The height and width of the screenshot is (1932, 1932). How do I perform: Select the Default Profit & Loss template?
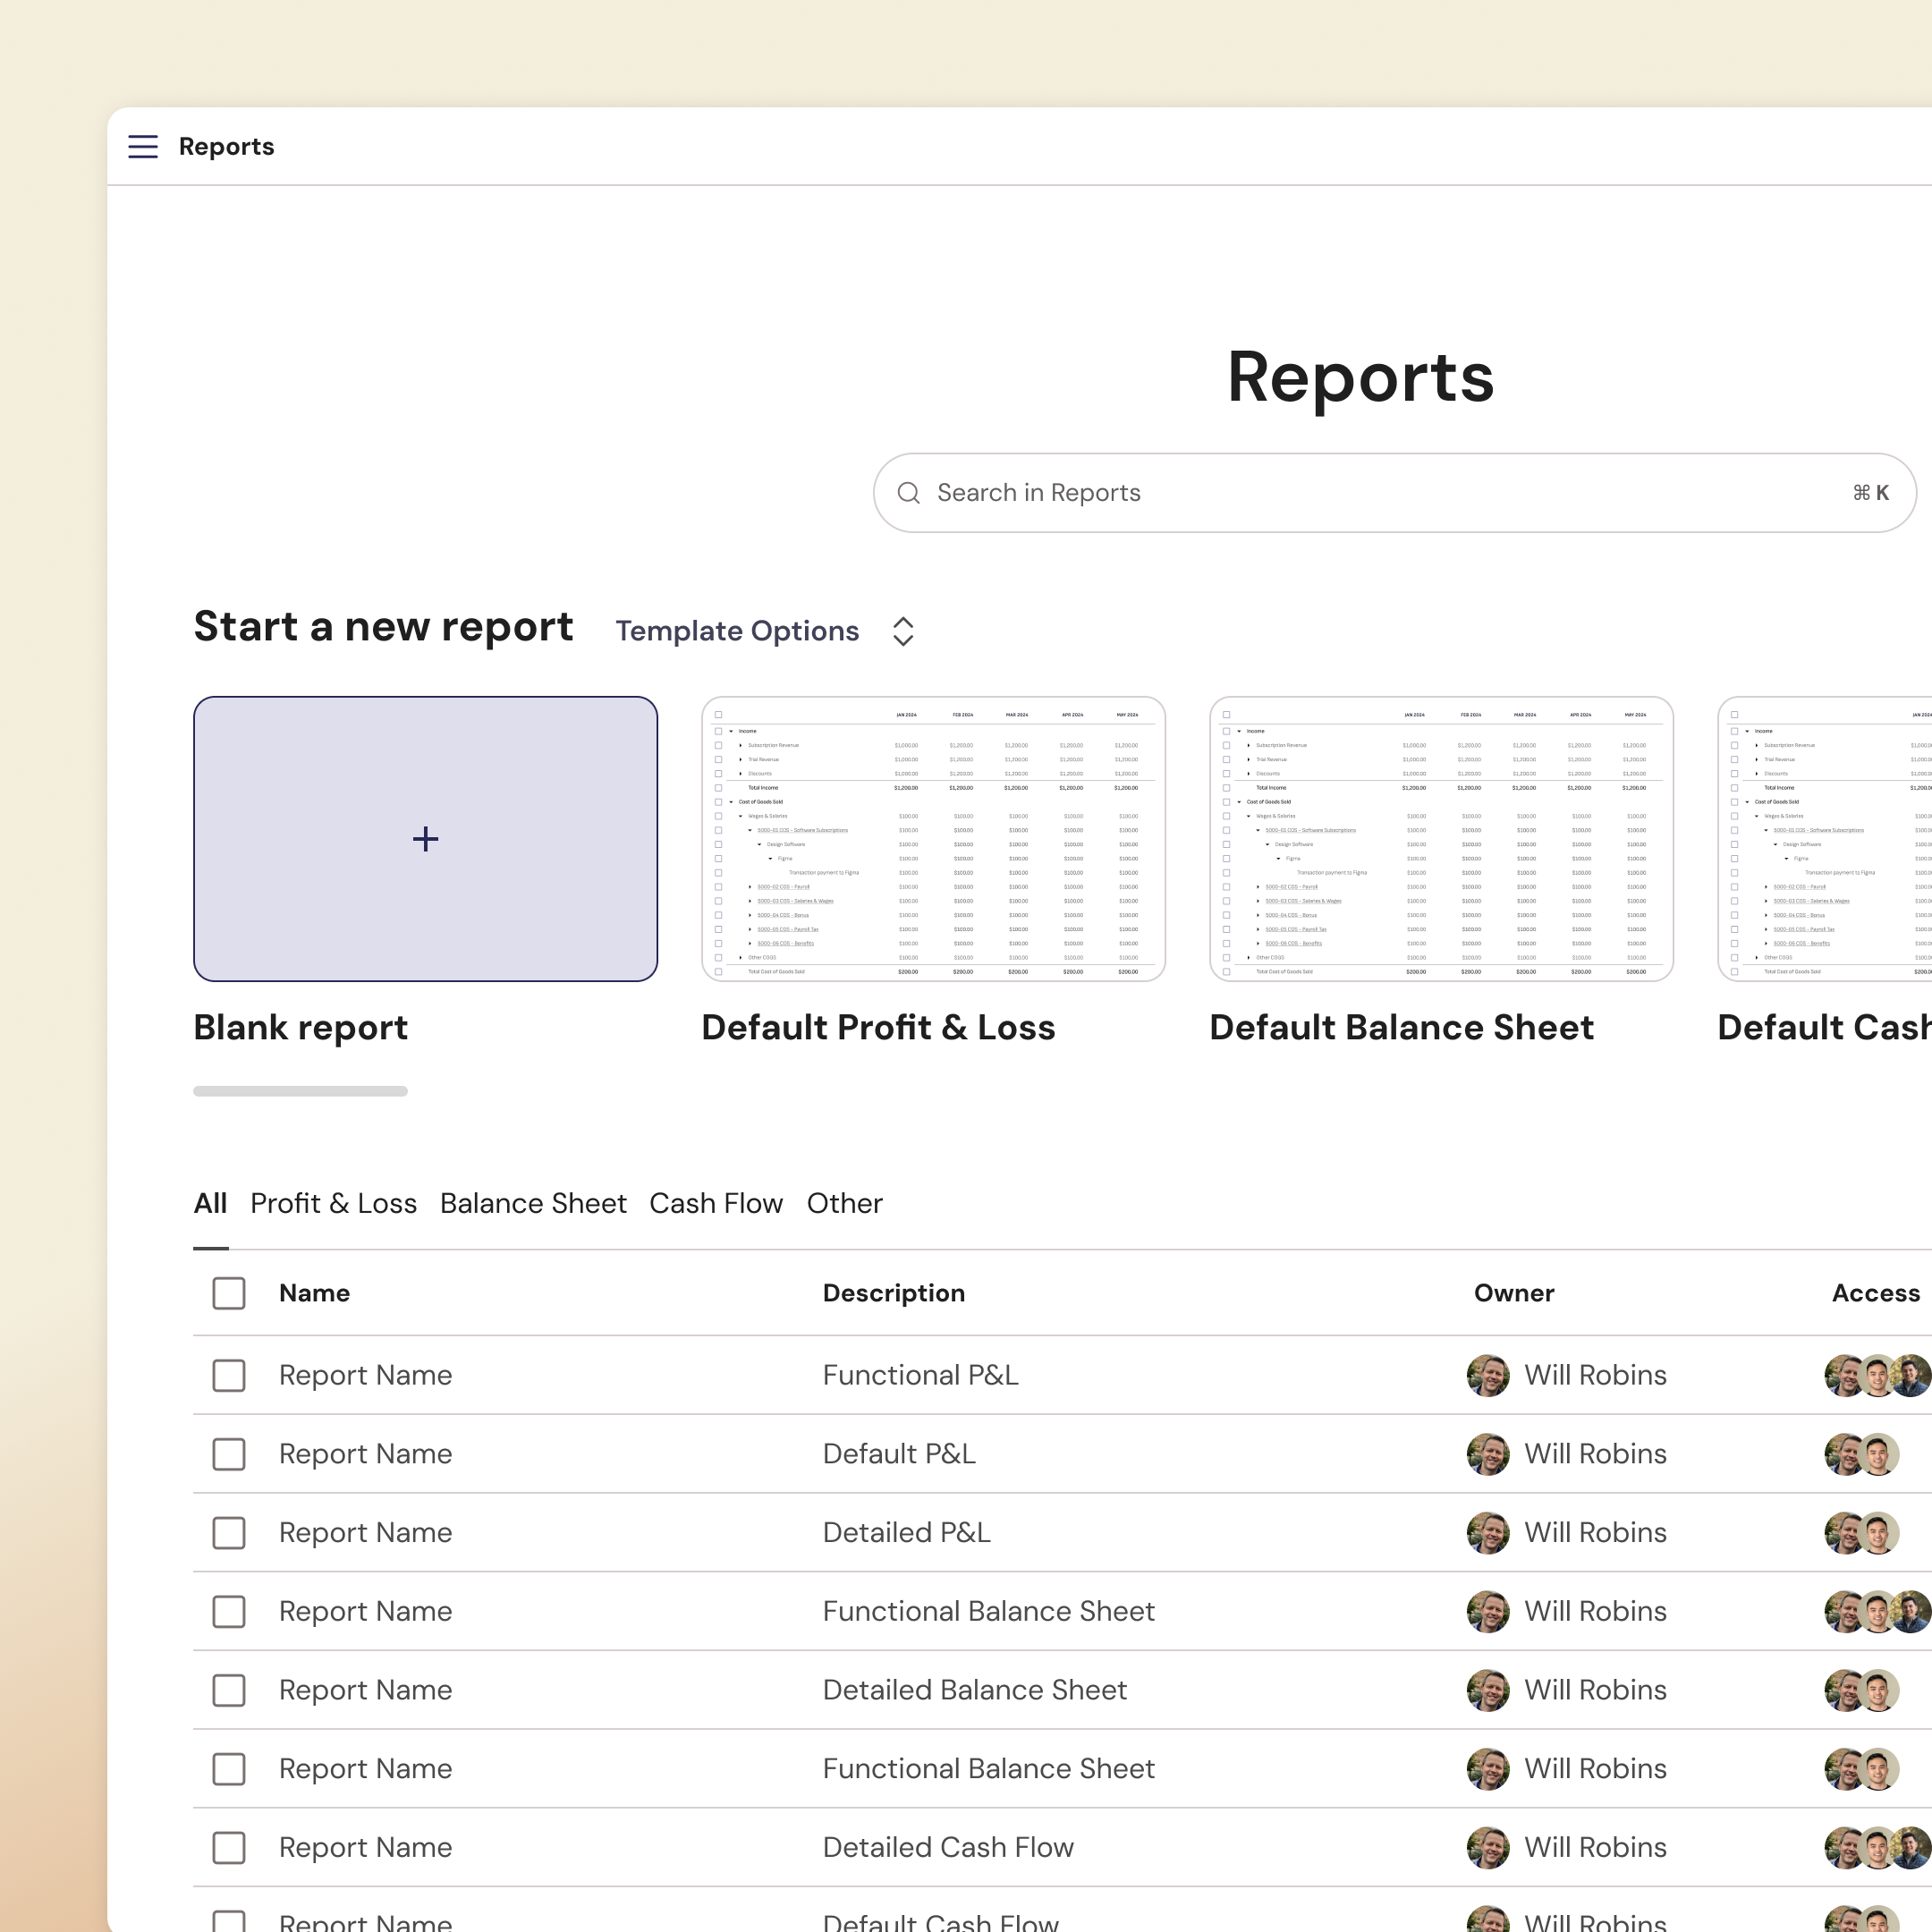point(932,840)
